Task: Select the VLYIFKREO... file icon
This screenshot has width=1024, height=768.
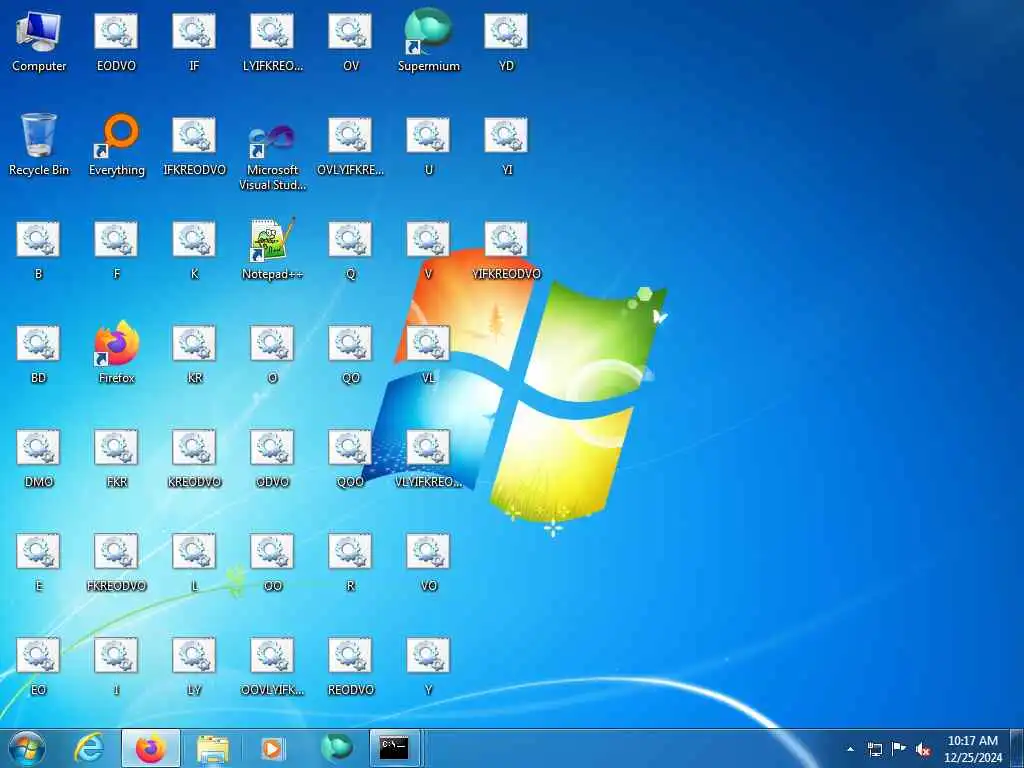Action: pyautogui.click(x=428, y=457)
